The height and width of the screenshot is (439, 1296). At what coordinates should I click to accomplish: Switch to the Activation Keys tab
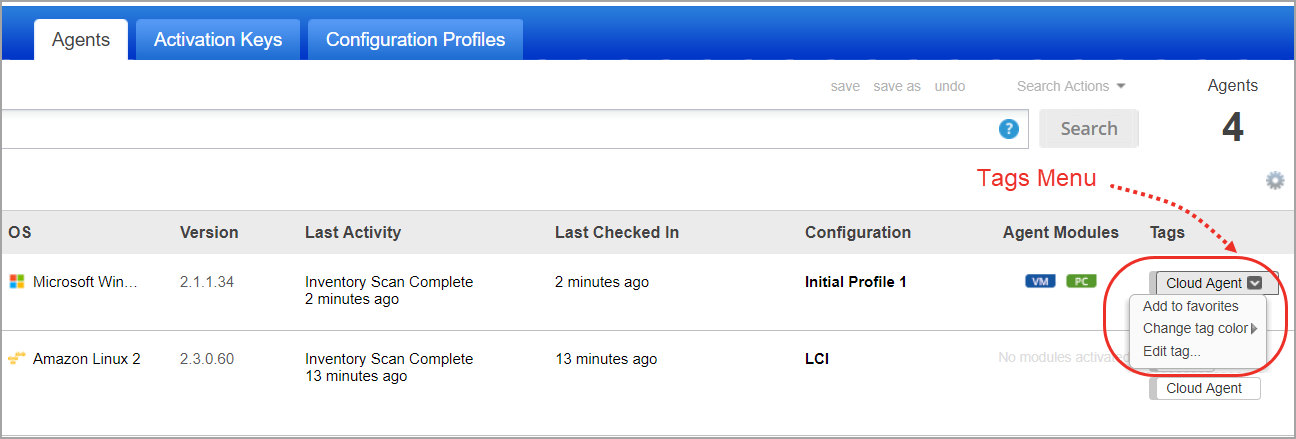coord(218,40)
